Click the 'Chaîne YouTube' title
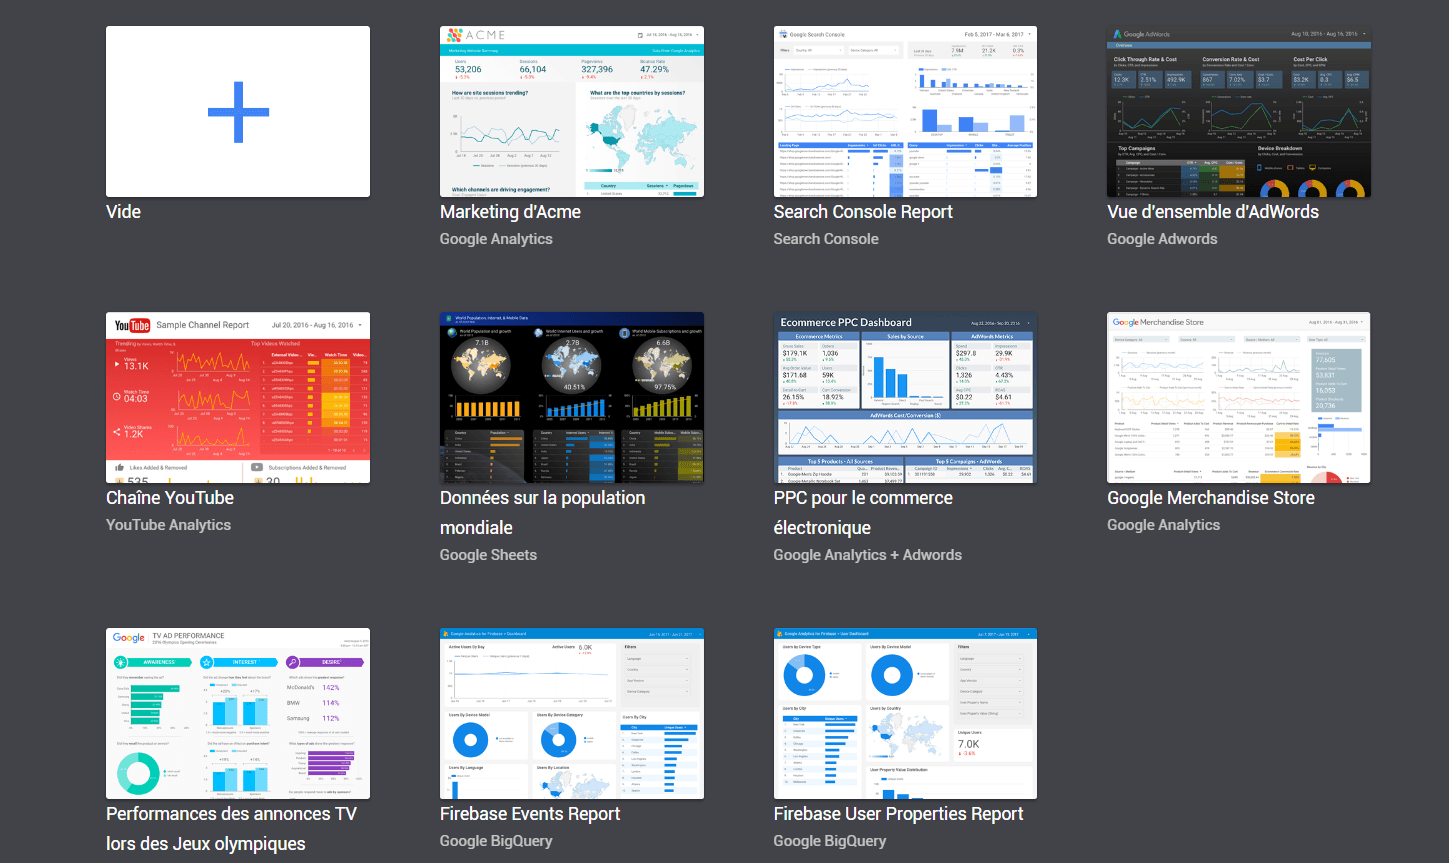 (170, 498)
